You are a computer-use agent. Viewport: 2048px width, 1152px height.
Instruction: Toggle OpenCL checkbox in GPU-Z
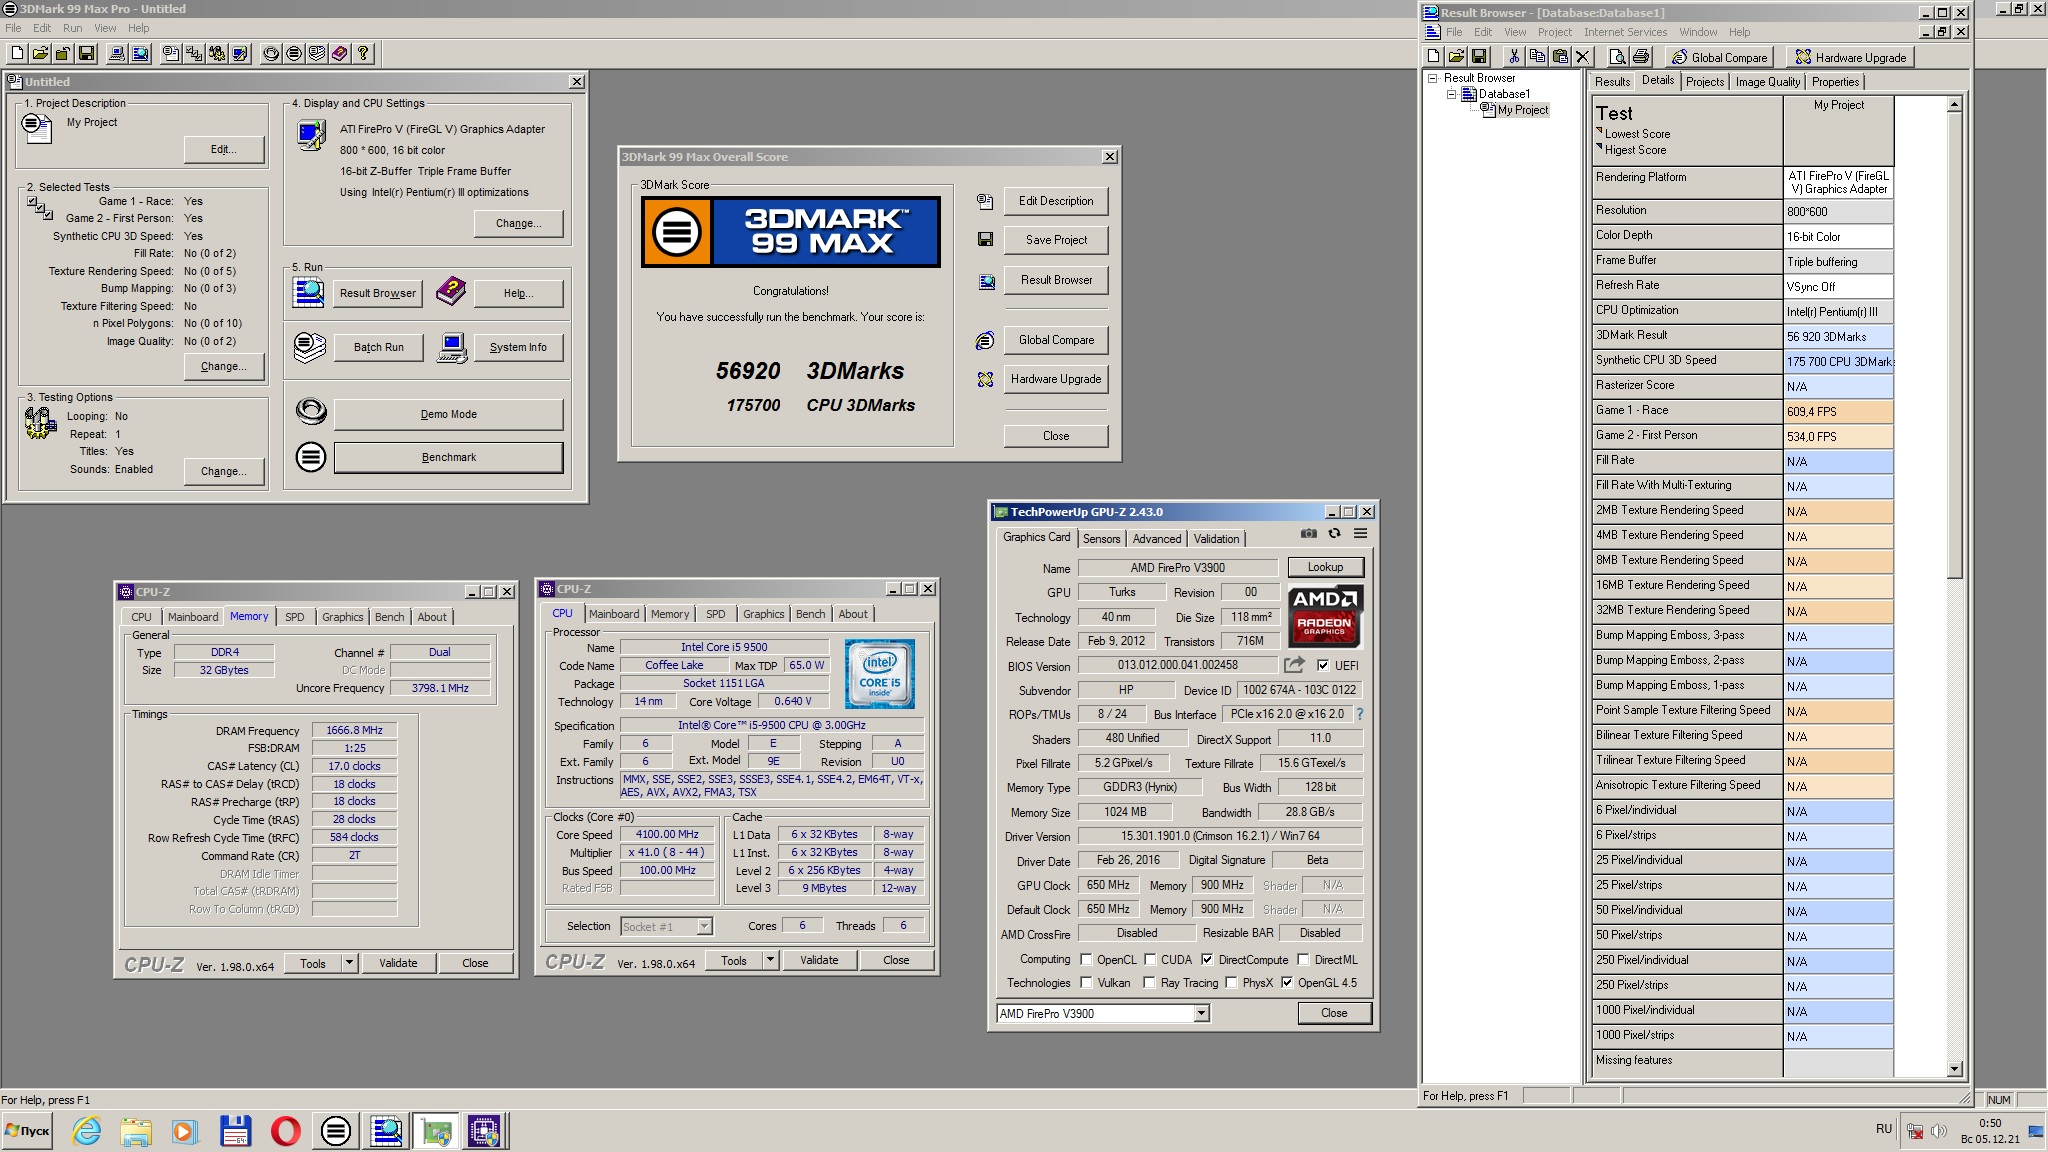click(x=1086, y=959)
